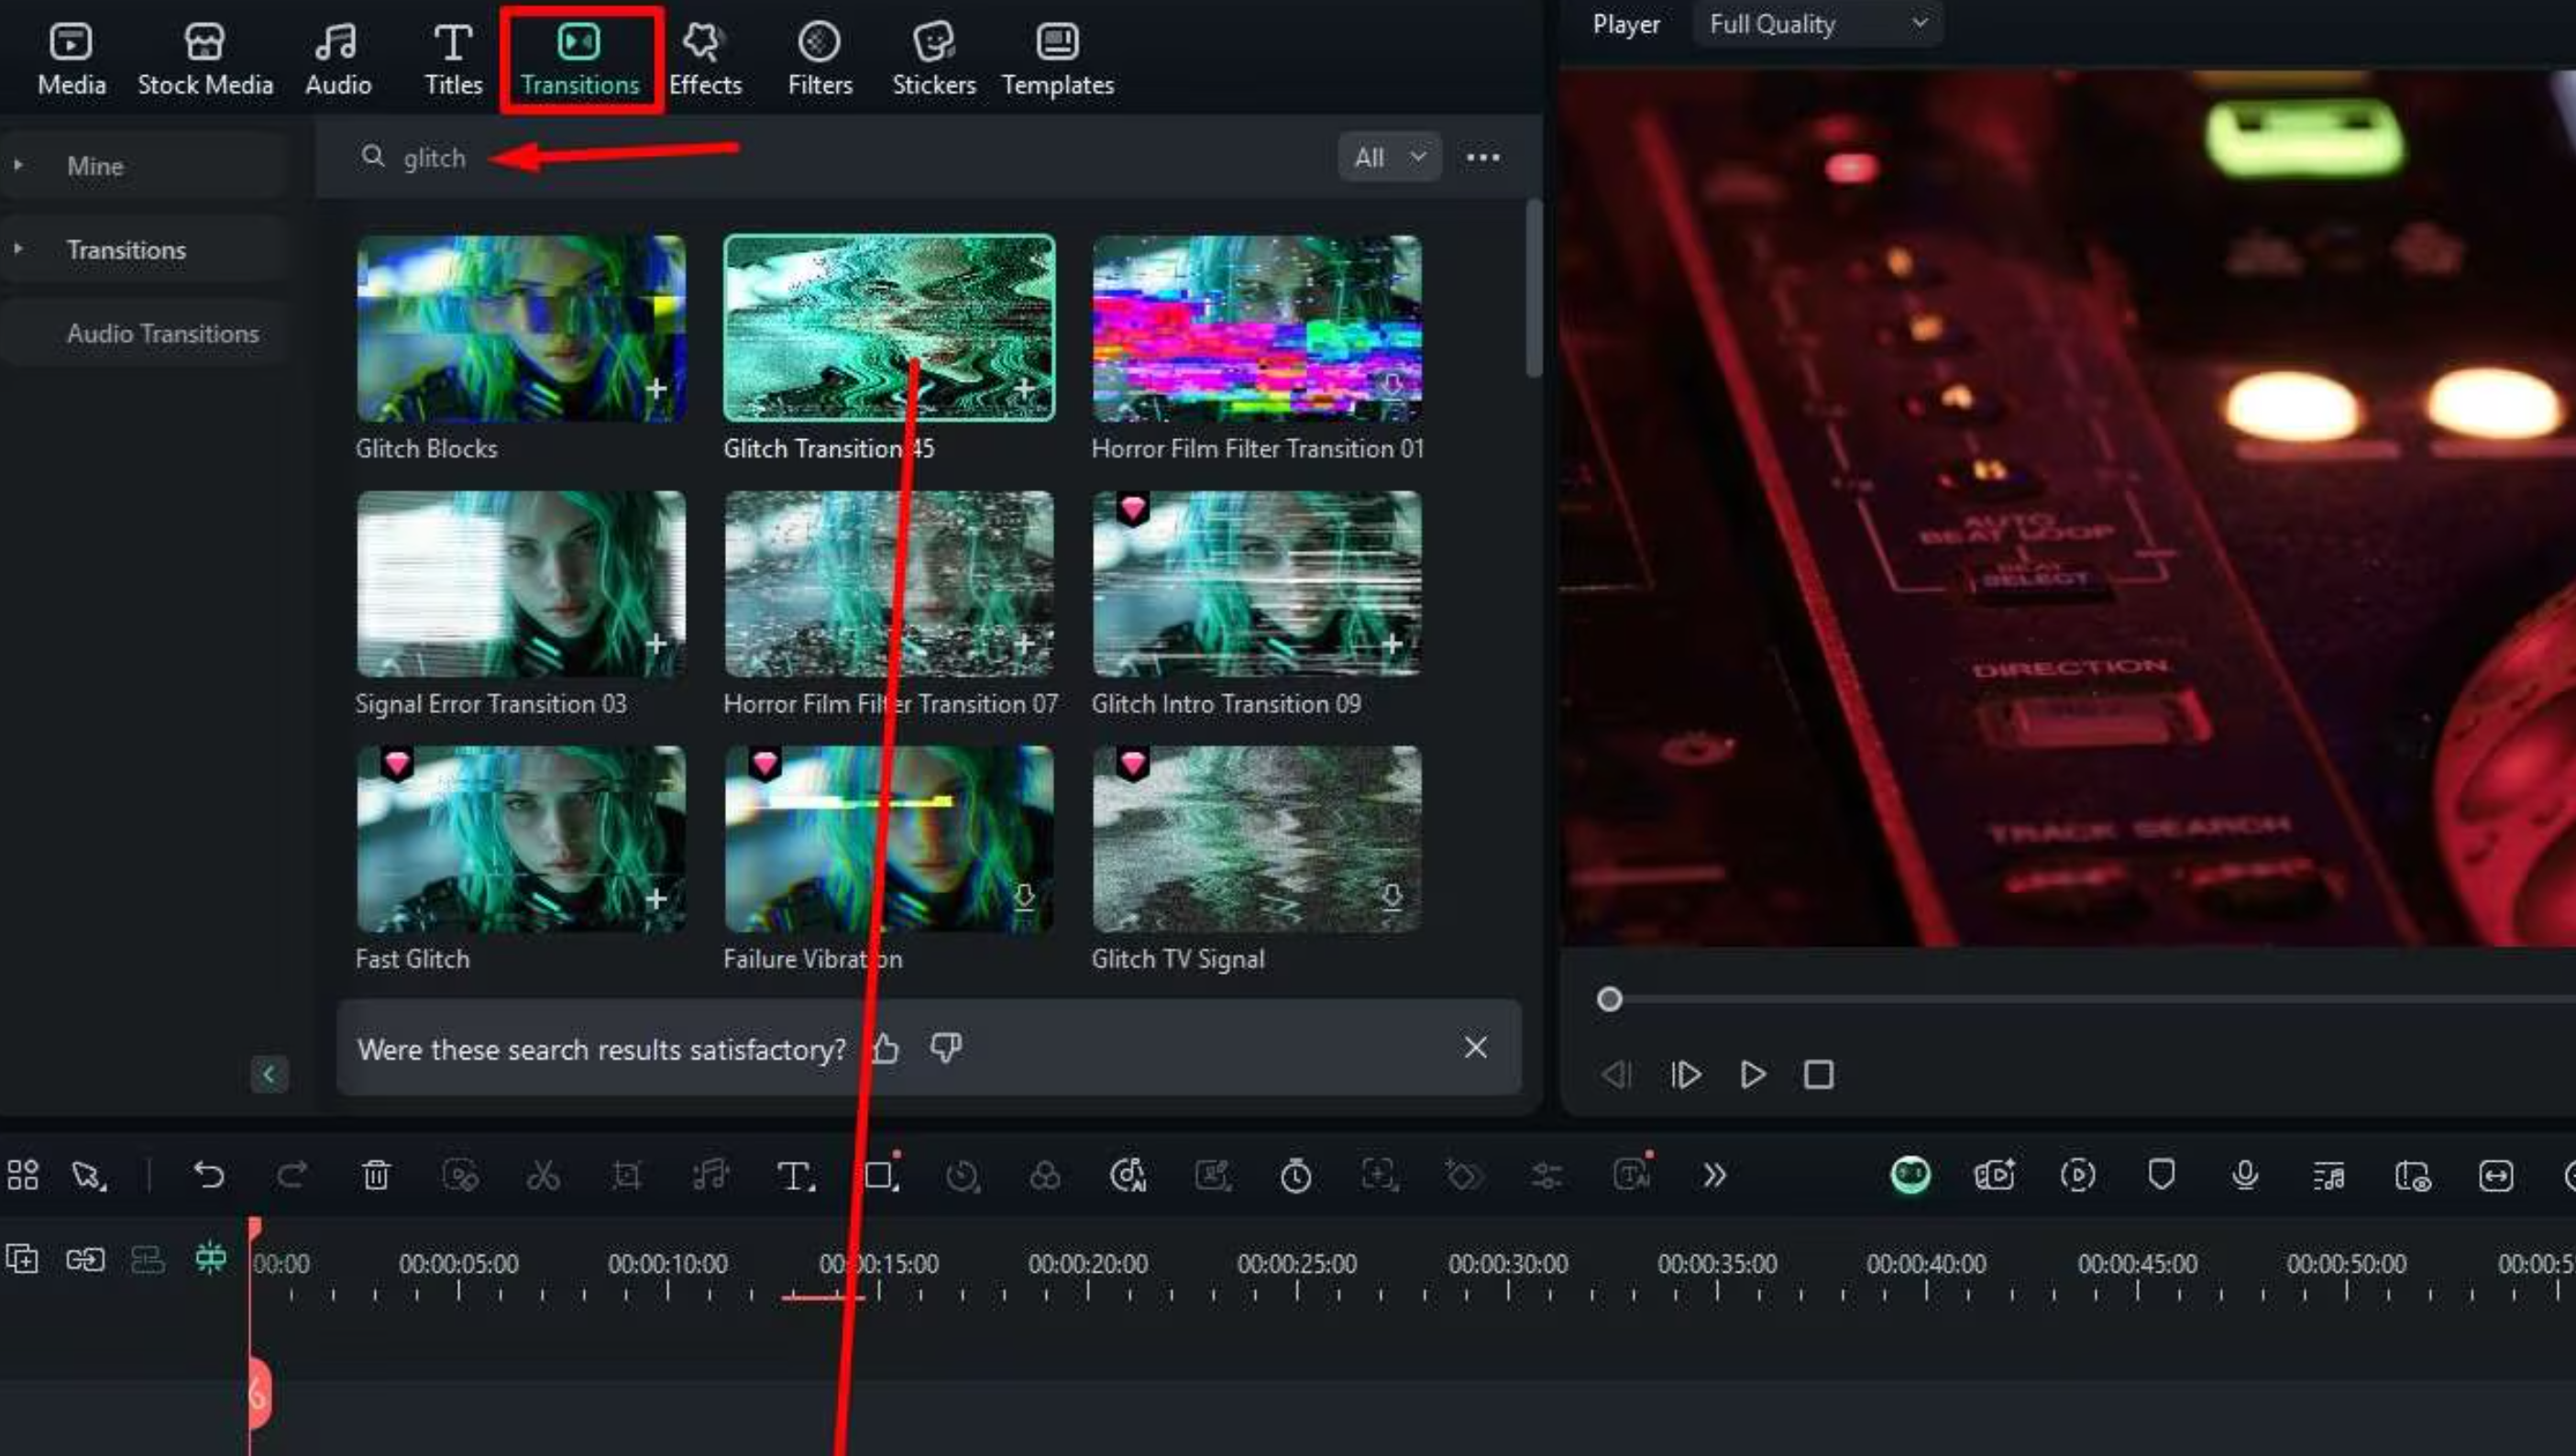Click the player progress slider handle

coord(1608,1000)
